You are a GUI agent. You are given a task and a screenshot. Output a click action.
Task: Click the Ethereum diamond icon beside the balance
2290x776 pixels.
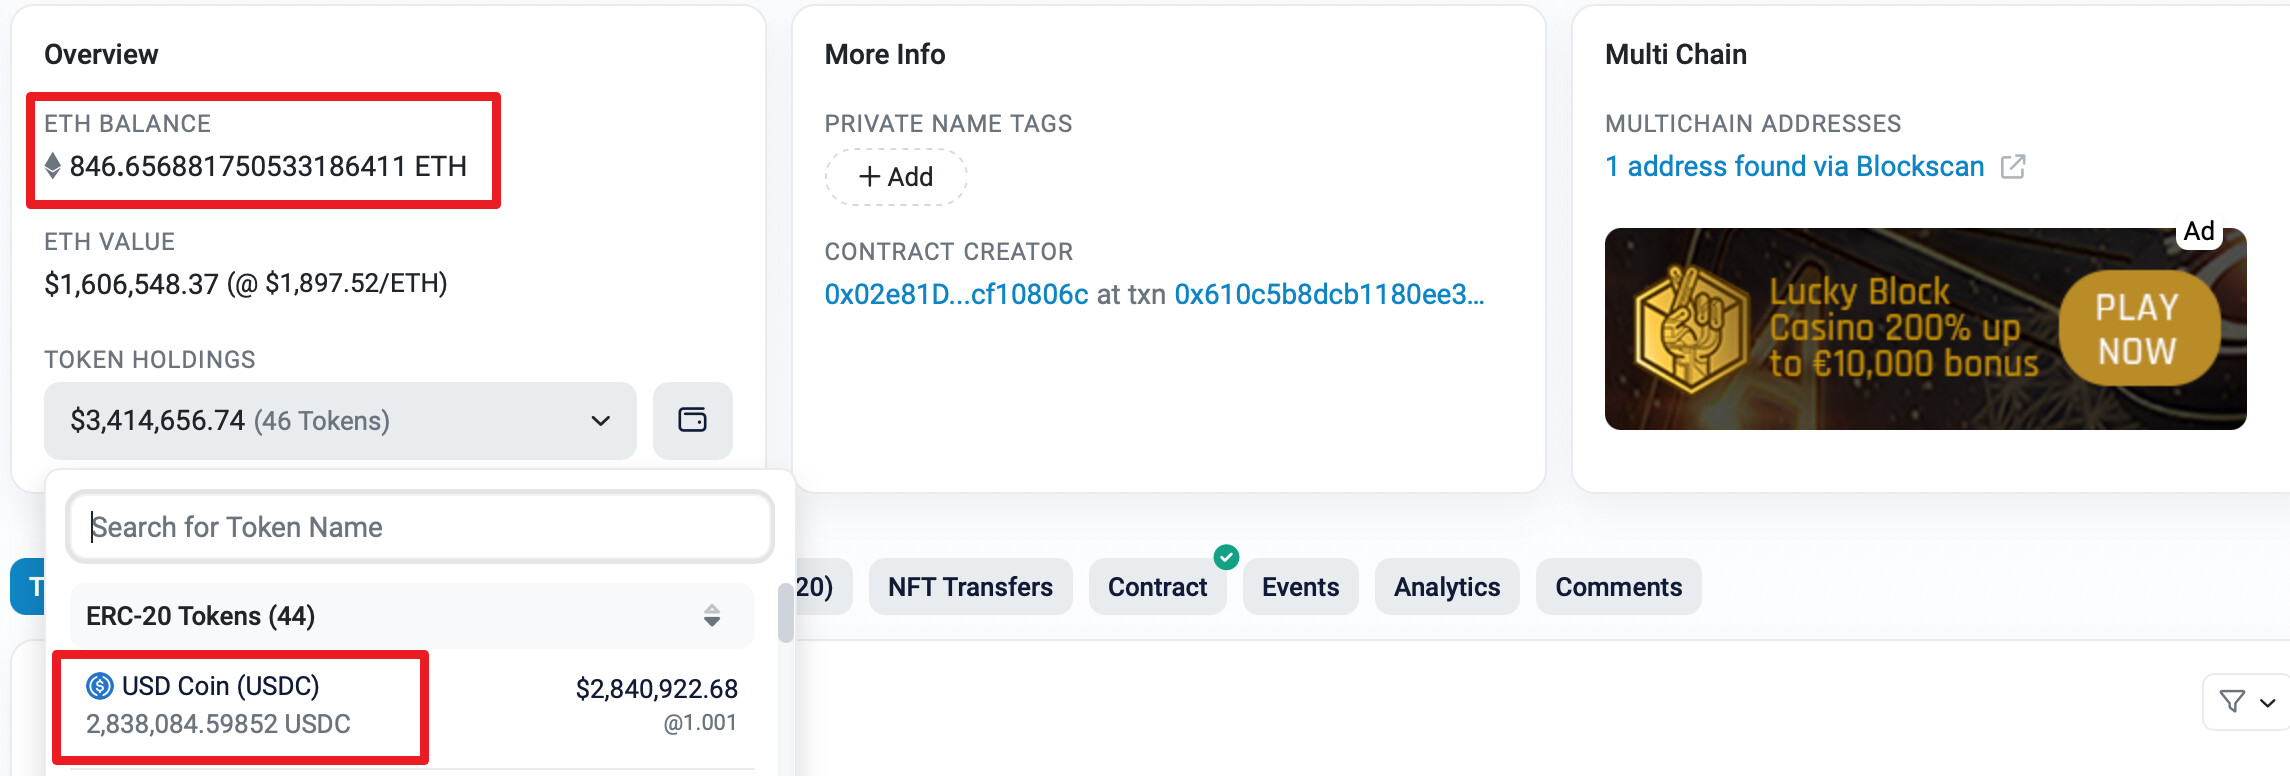(x=53, y=166)
